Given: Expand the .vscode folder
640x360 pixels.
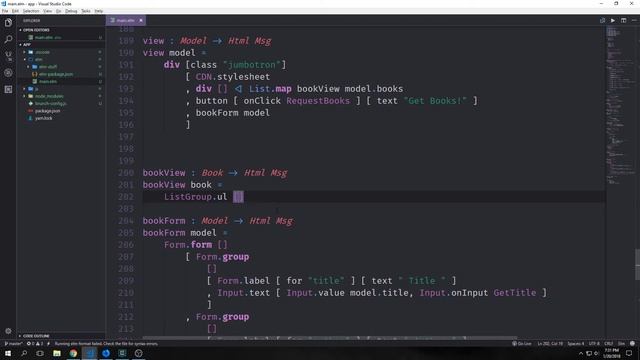Looking at the screenshot, I should [x=61, y=52].
